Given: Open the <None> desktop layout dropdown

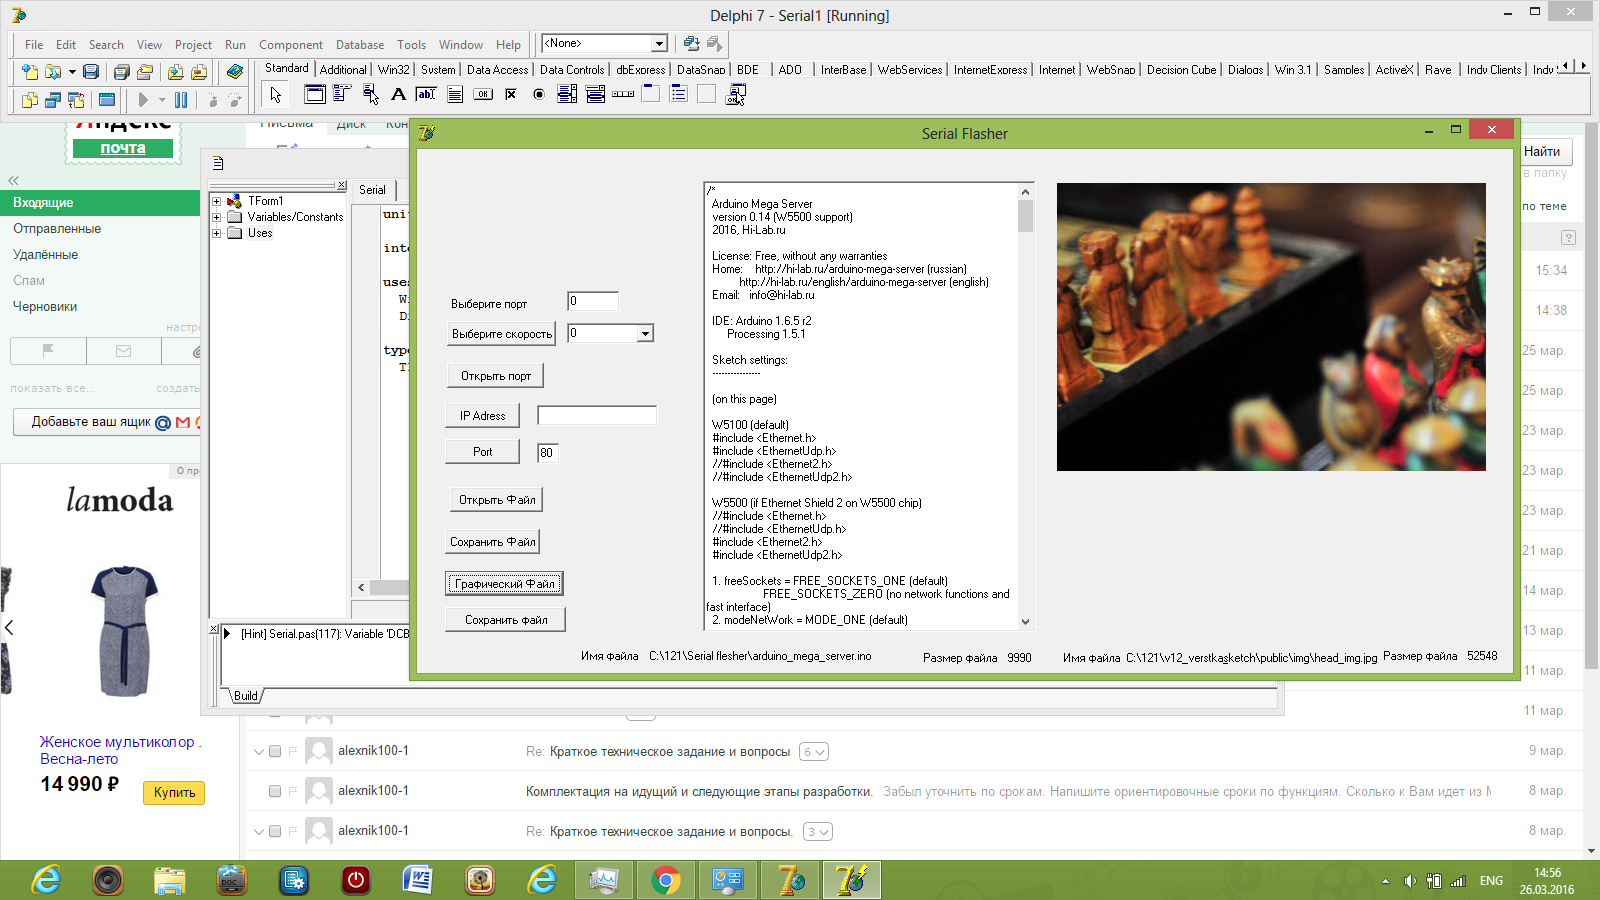Looking at the screenshot, I should pos(659,44).
